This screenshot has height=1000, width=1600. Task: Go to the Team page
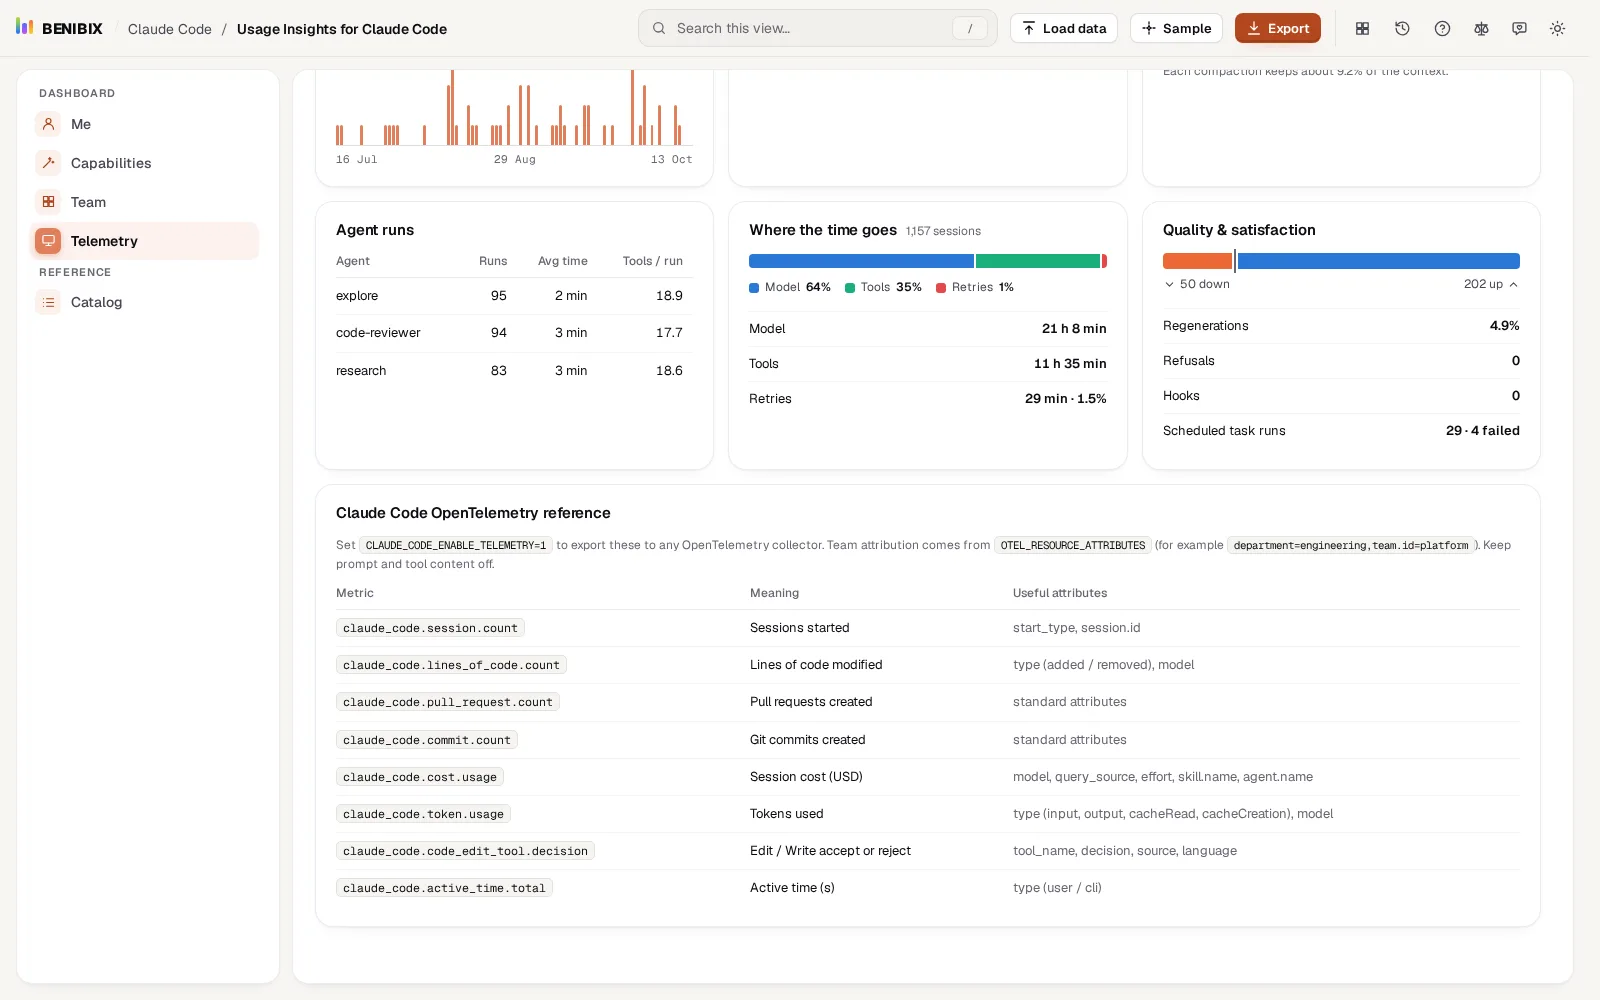(146, 202)
